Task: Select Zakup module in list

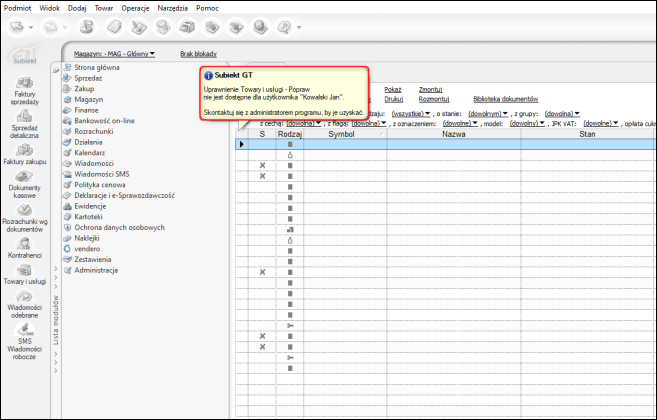Action: [x=84, y=89]
